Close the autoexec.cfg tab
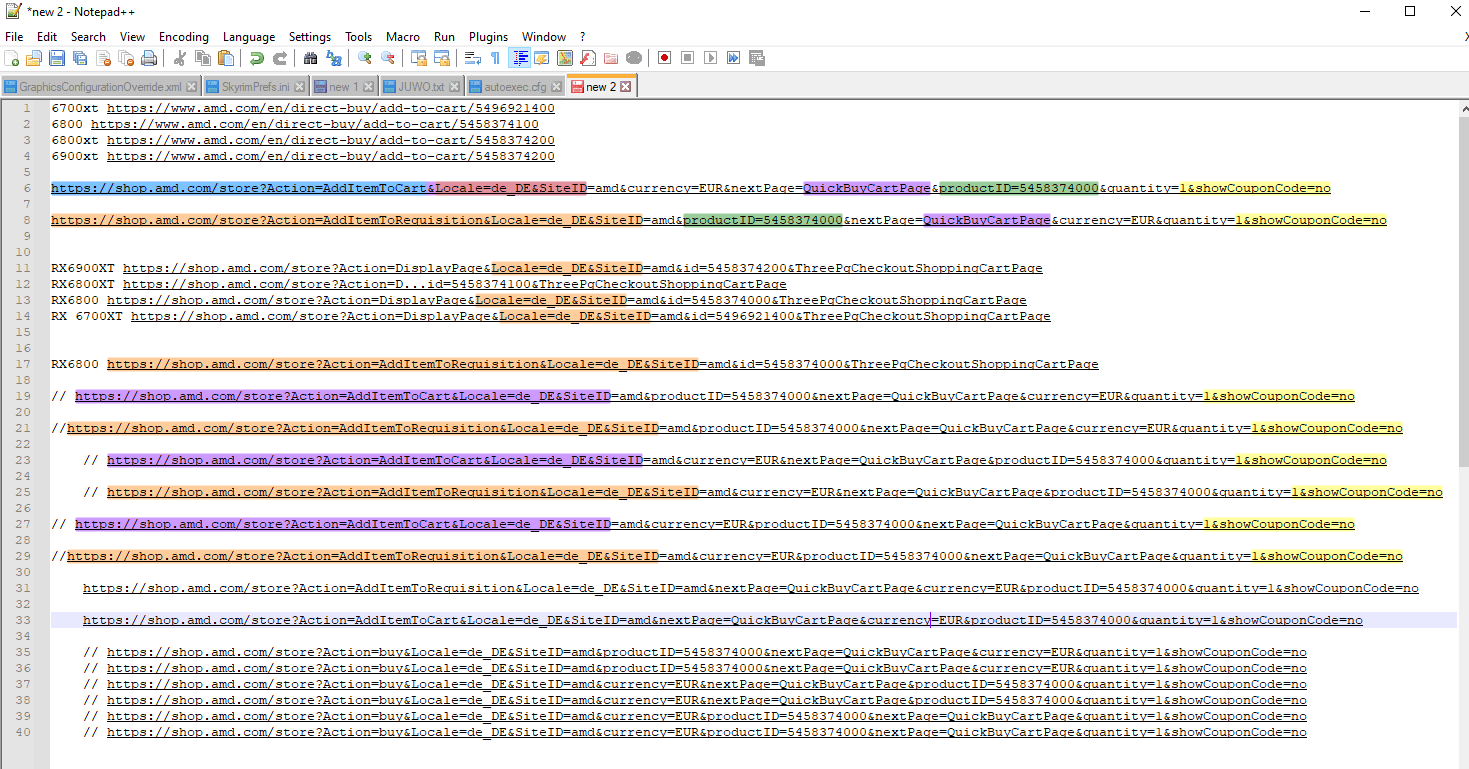The image size is (1469, 769). [x=557, y=87]
